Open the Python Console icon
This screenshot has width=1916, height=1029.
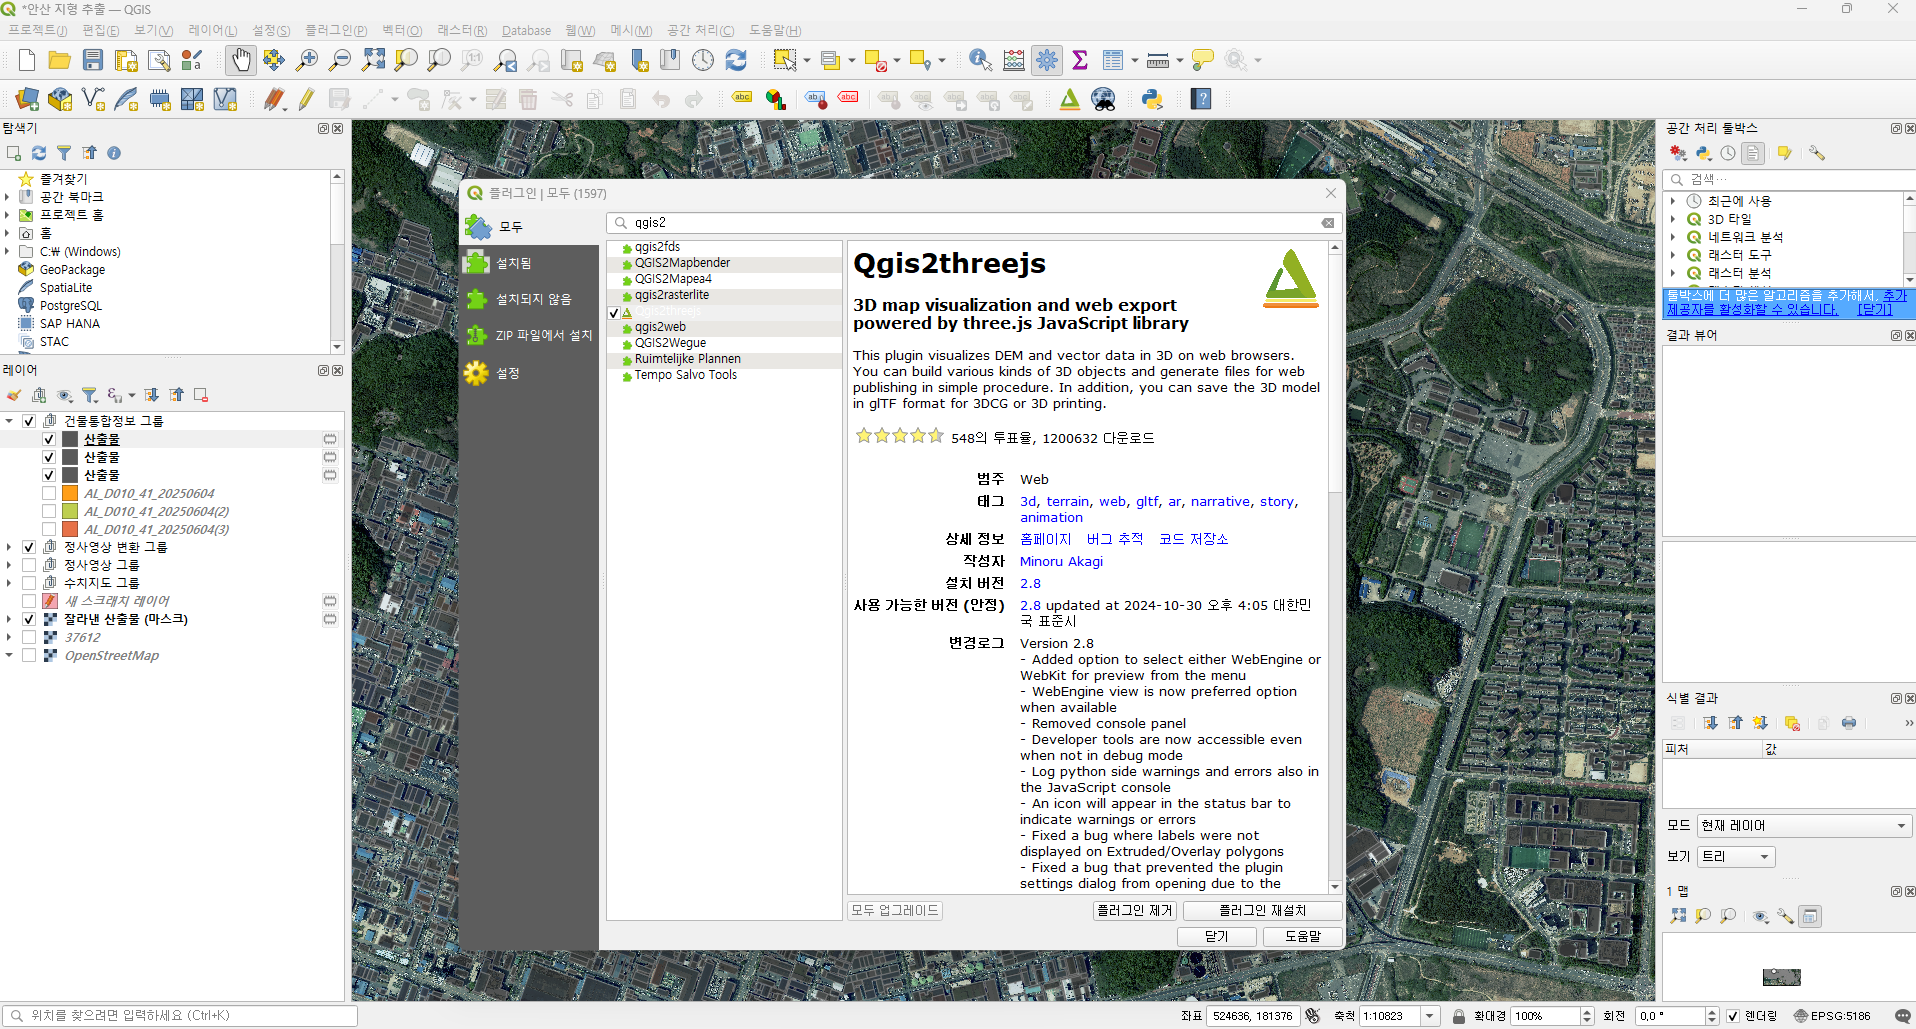tap(1152, 99)
